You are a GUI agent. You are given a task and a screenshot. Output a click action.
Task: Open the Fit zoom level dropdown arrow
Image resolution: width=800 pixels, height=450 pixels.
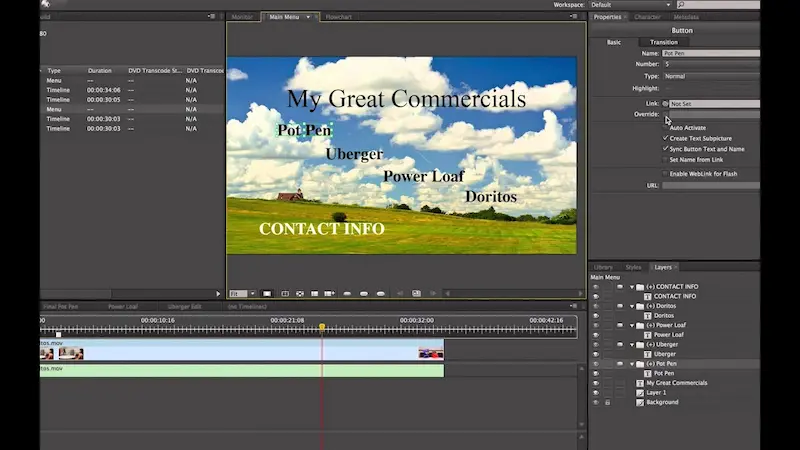pyautogui.click(x=252, y=293)
